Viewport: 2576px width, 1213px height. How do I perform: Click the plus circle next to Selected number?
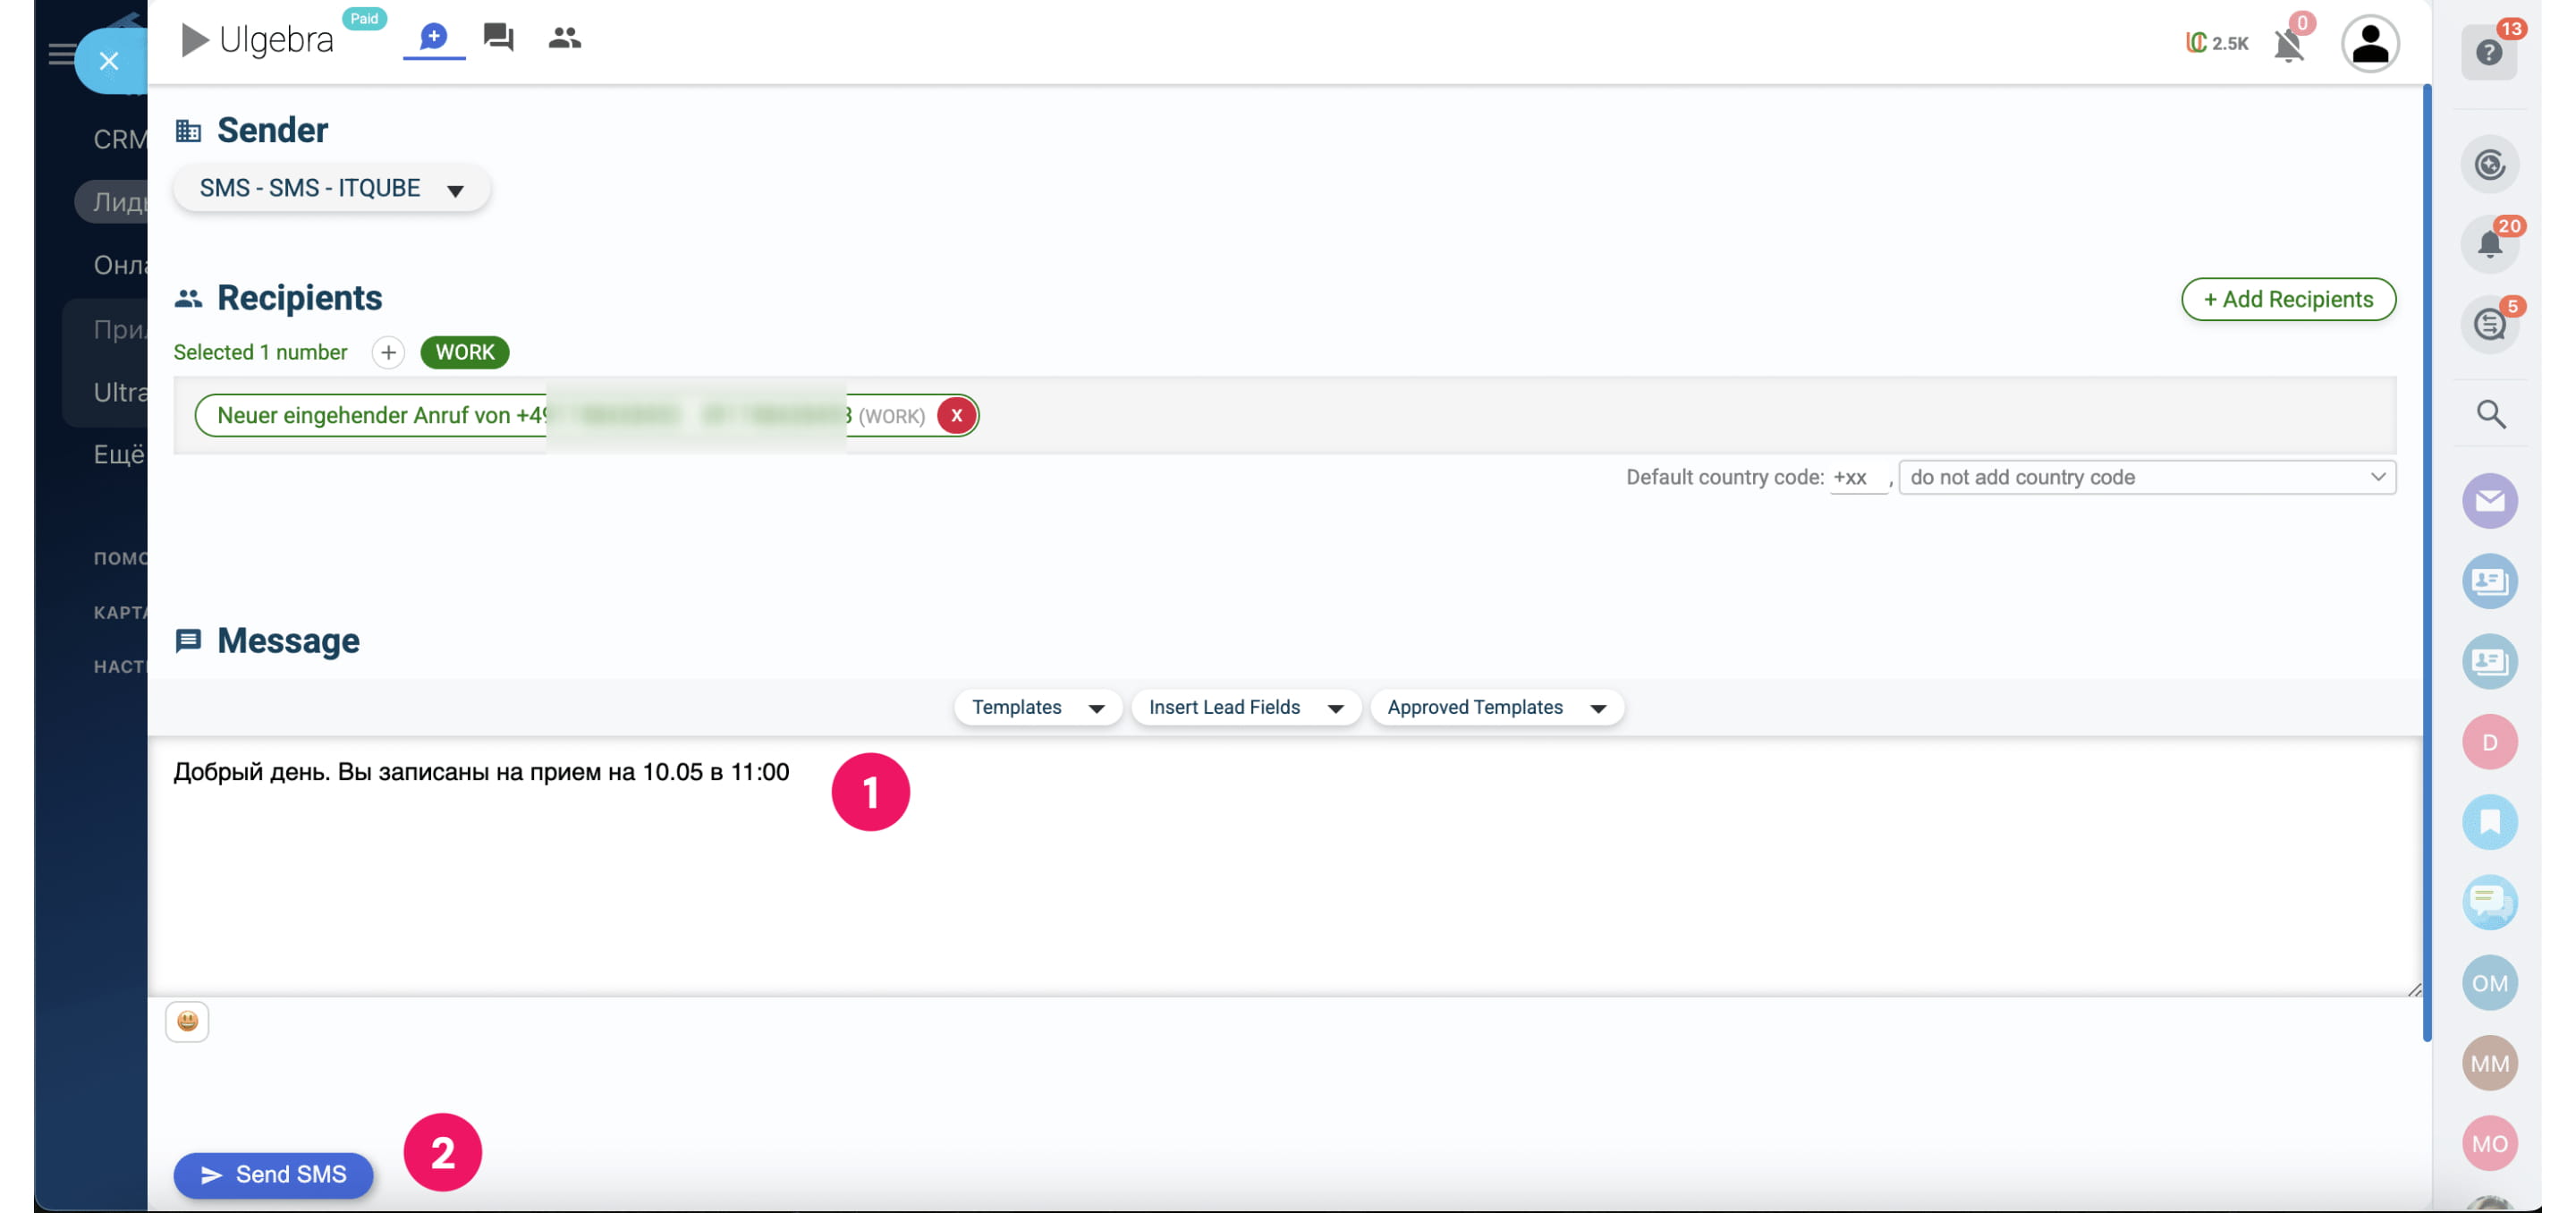point(388,352)
